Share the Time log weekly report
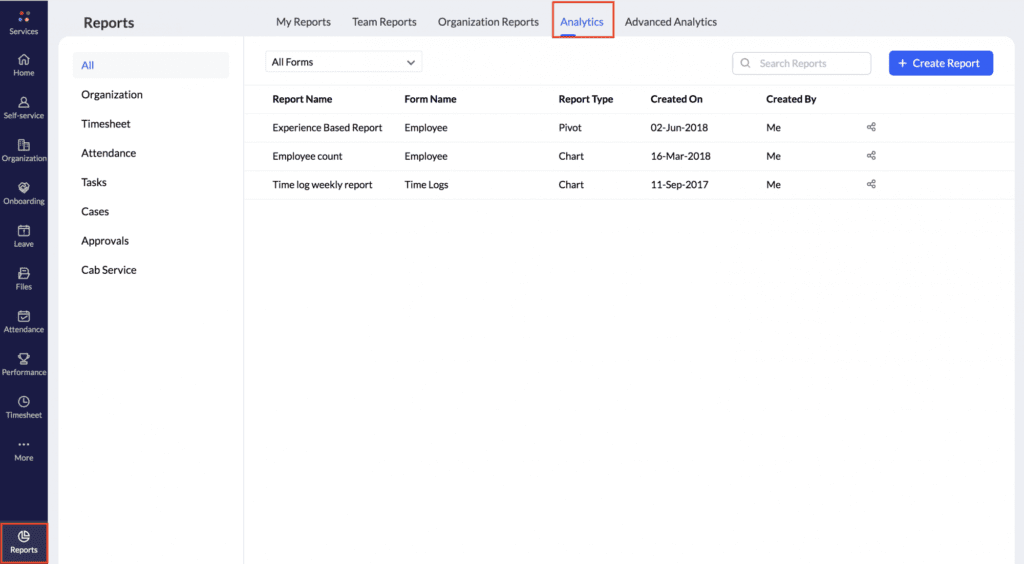 pyautogui.click(x=872, y=184)
